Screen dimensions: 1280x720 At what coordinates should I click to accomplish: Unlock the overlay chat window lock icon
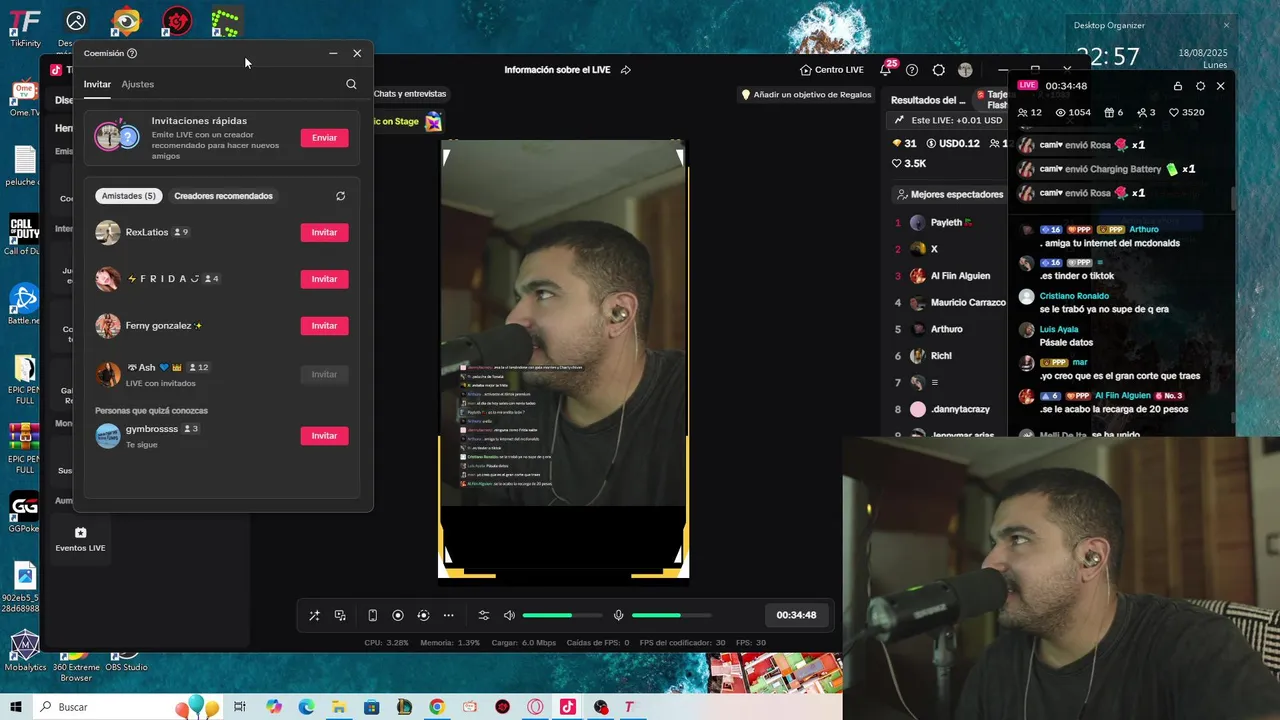1178,86
